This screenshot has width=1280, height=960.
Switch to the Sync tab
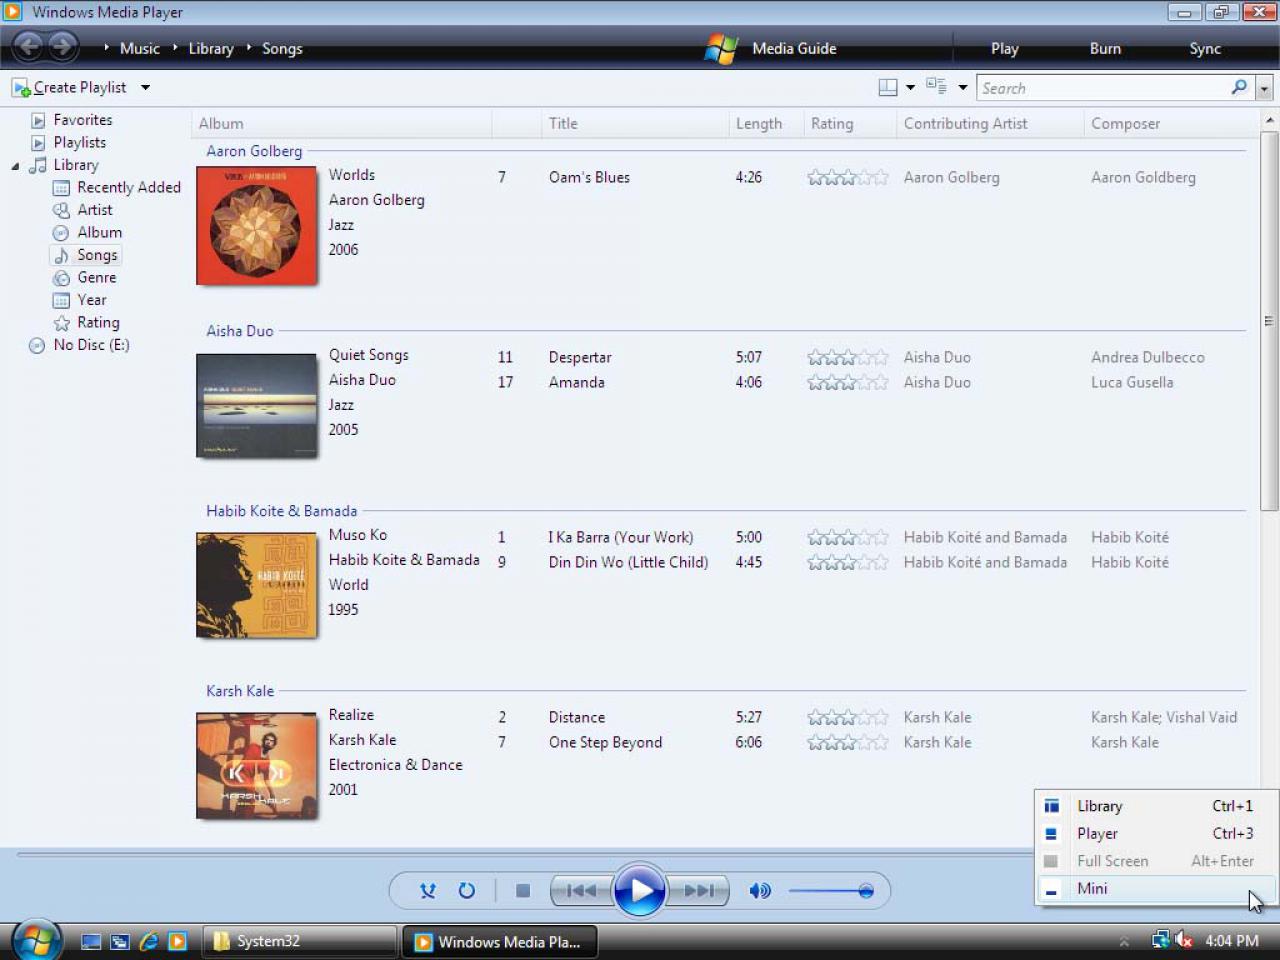[x=1205, y=48]
